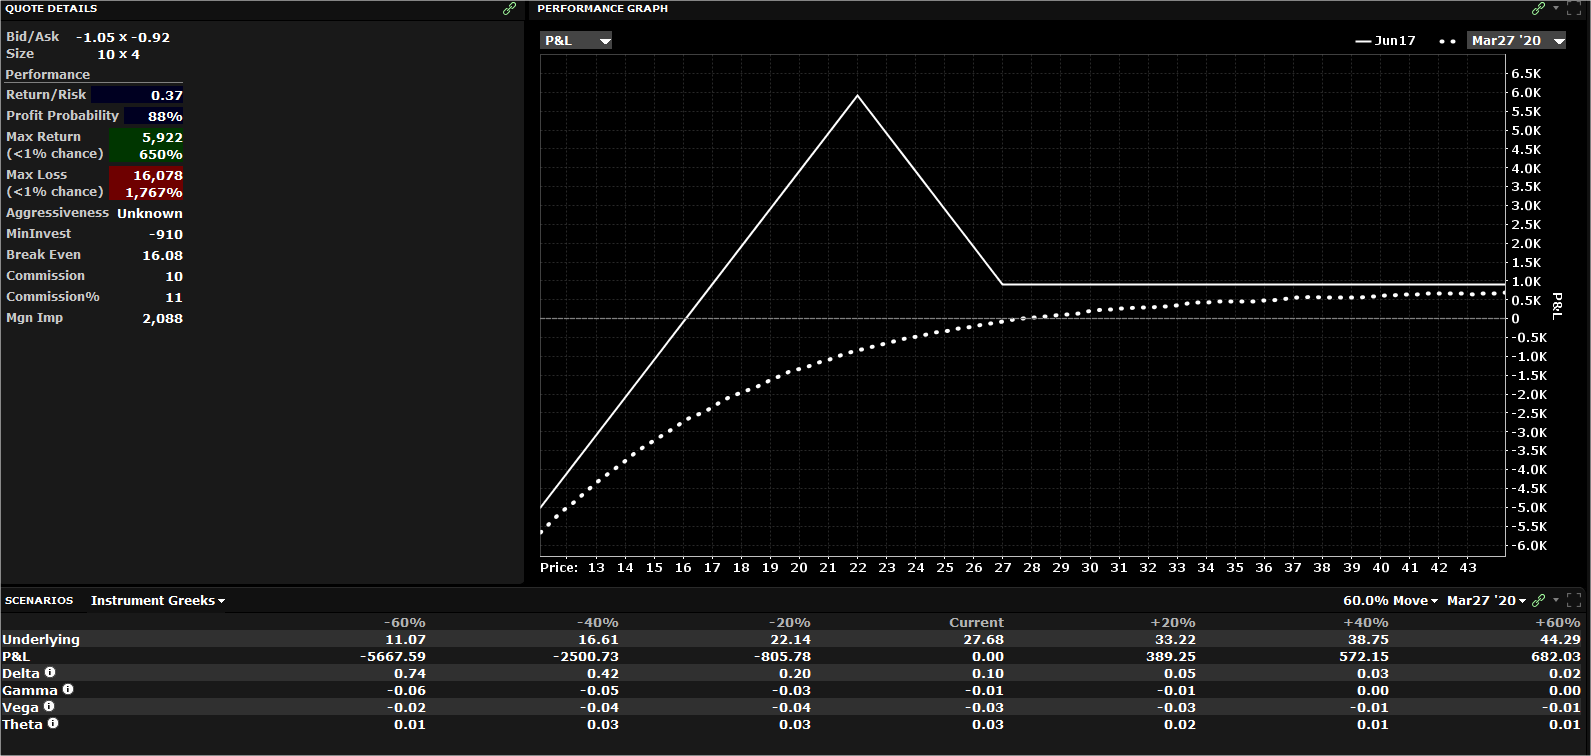Open the Mar27 '20 date dropdown in graph
The width and height of the screenshot is (1591, 756).
tap(1515, 41)
